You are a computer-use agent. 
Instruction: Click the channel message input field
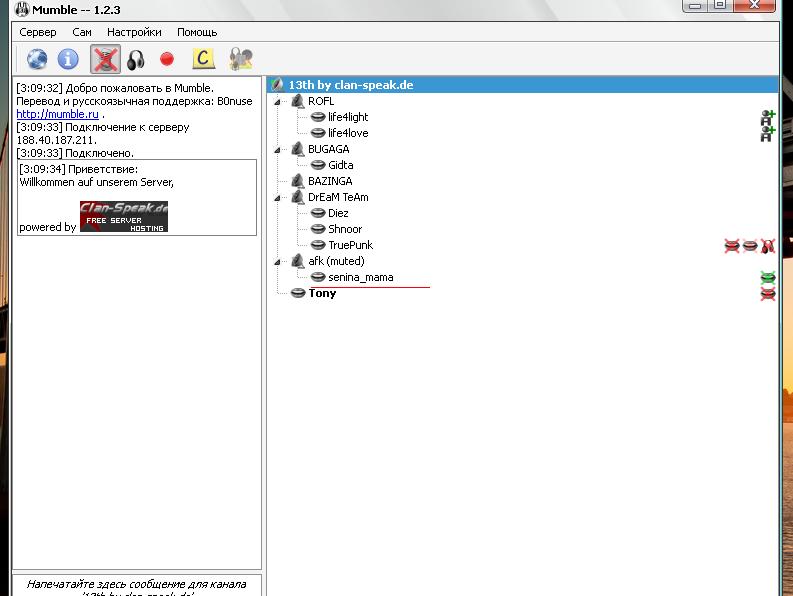click(137, 584)
